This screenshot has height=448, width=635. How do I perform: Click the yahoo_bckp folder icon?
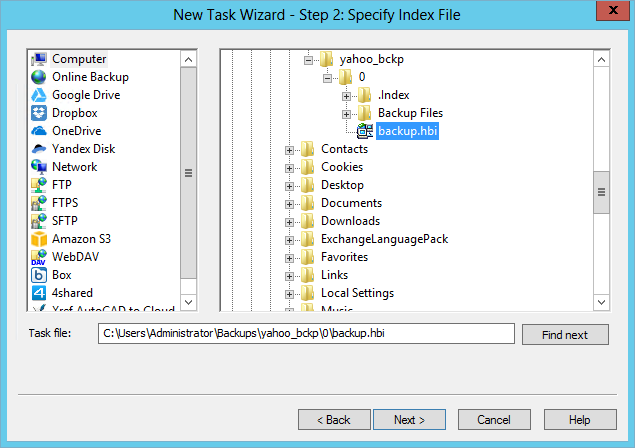click(x=326, y=59)
